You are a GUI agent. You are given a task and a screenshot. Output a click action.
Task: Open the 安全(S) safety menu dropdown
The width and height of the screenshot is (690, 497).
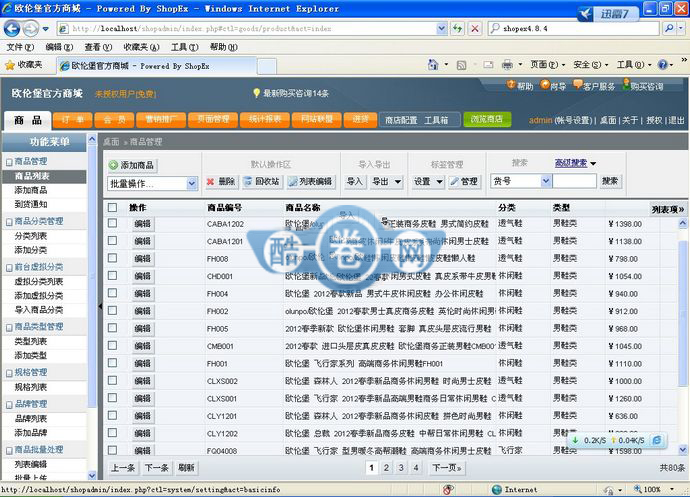[591, 65]
